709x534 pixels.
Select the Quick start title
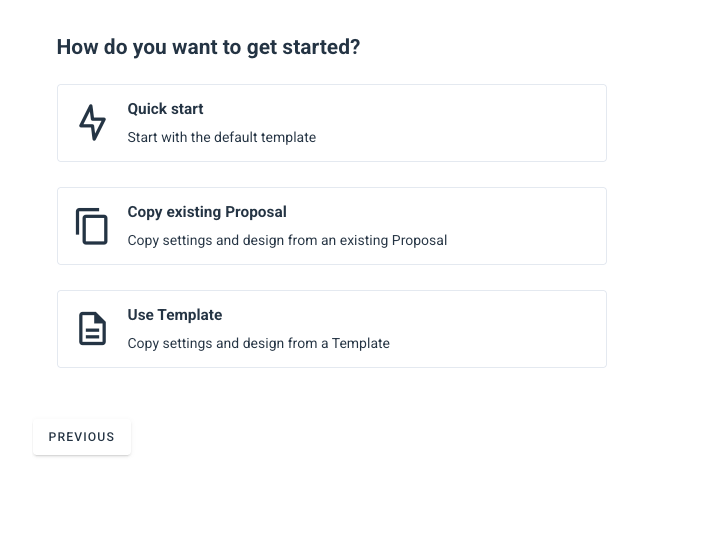click(165, 109)
